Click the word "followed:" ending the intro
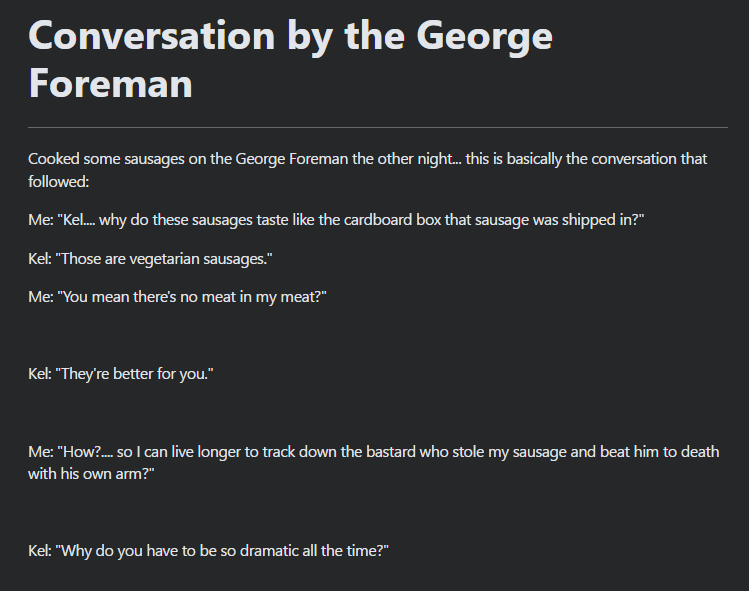The image size is (749, 591). pos(59,182)
